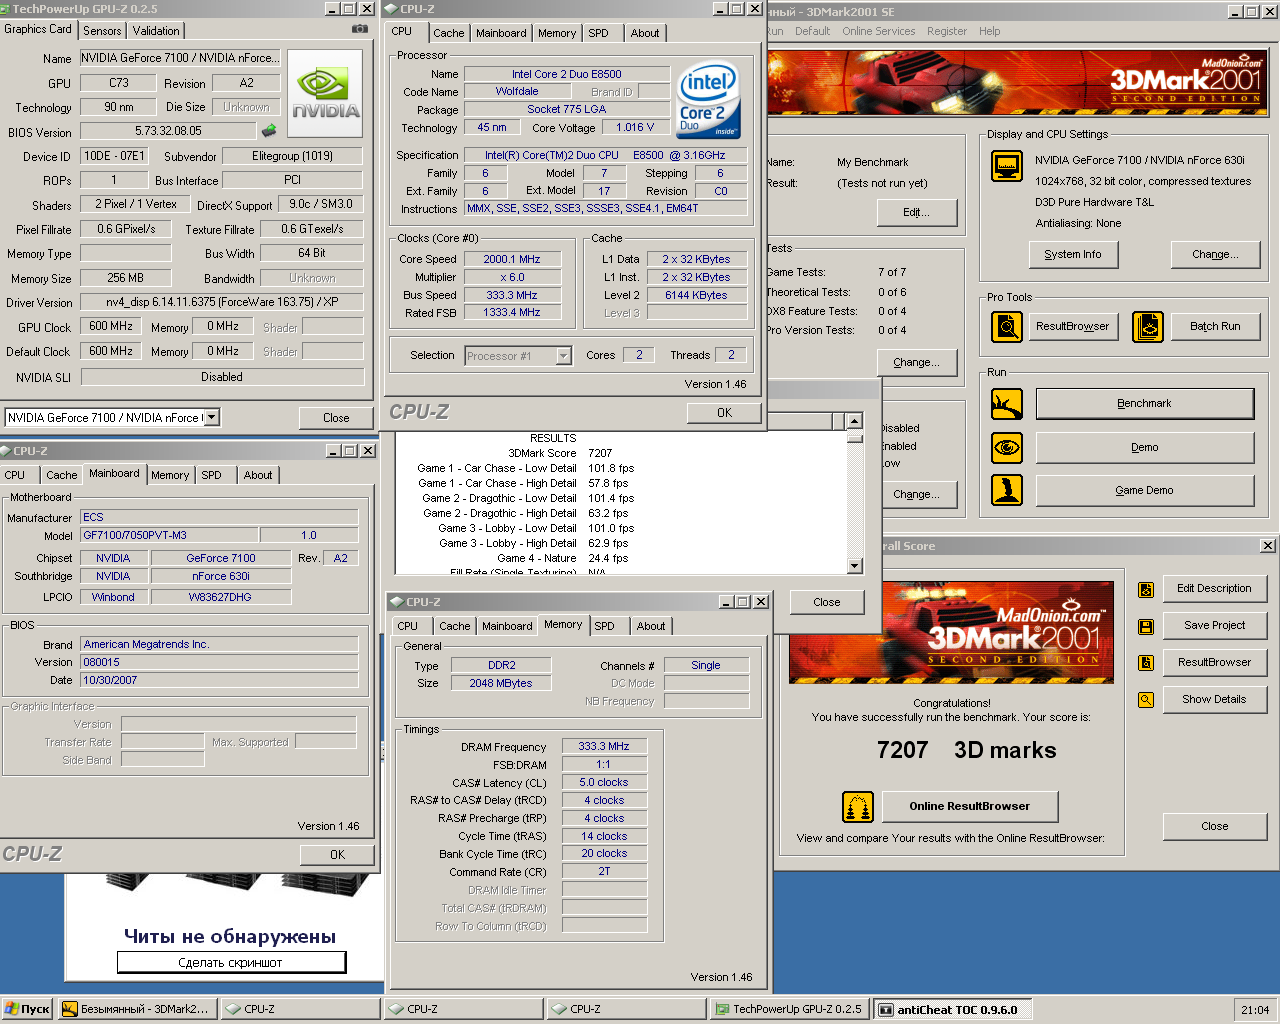The image size is (1280, 1024).
Task: Click the 3DMark ResultBrowser button in Pro Tools
Action: [1073, 327]
